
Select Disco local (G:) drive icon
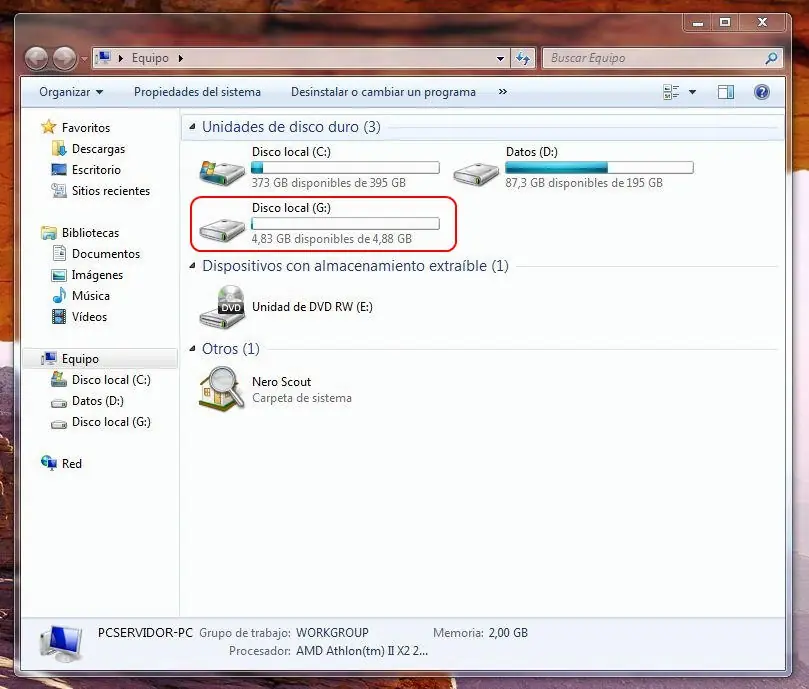click(222, 230)
